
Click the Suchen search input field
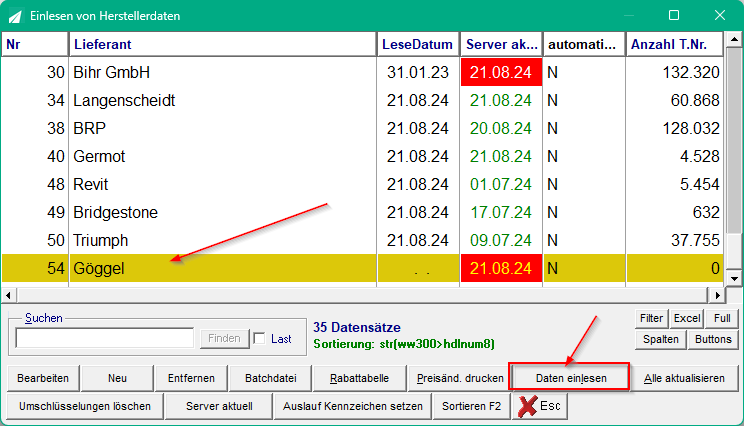click(104, 338)
